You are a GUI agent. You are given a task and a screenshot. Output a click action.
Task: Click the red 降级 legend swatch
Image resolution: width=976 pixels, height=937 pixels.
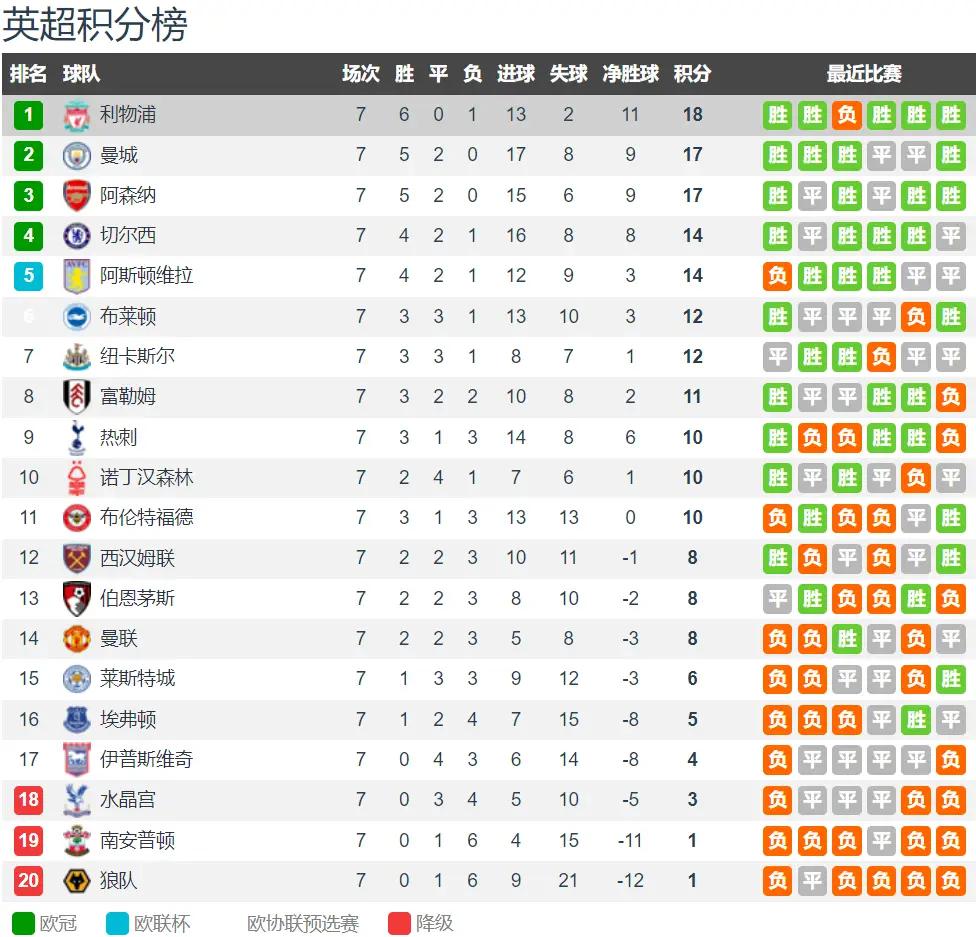pos(400,923)
